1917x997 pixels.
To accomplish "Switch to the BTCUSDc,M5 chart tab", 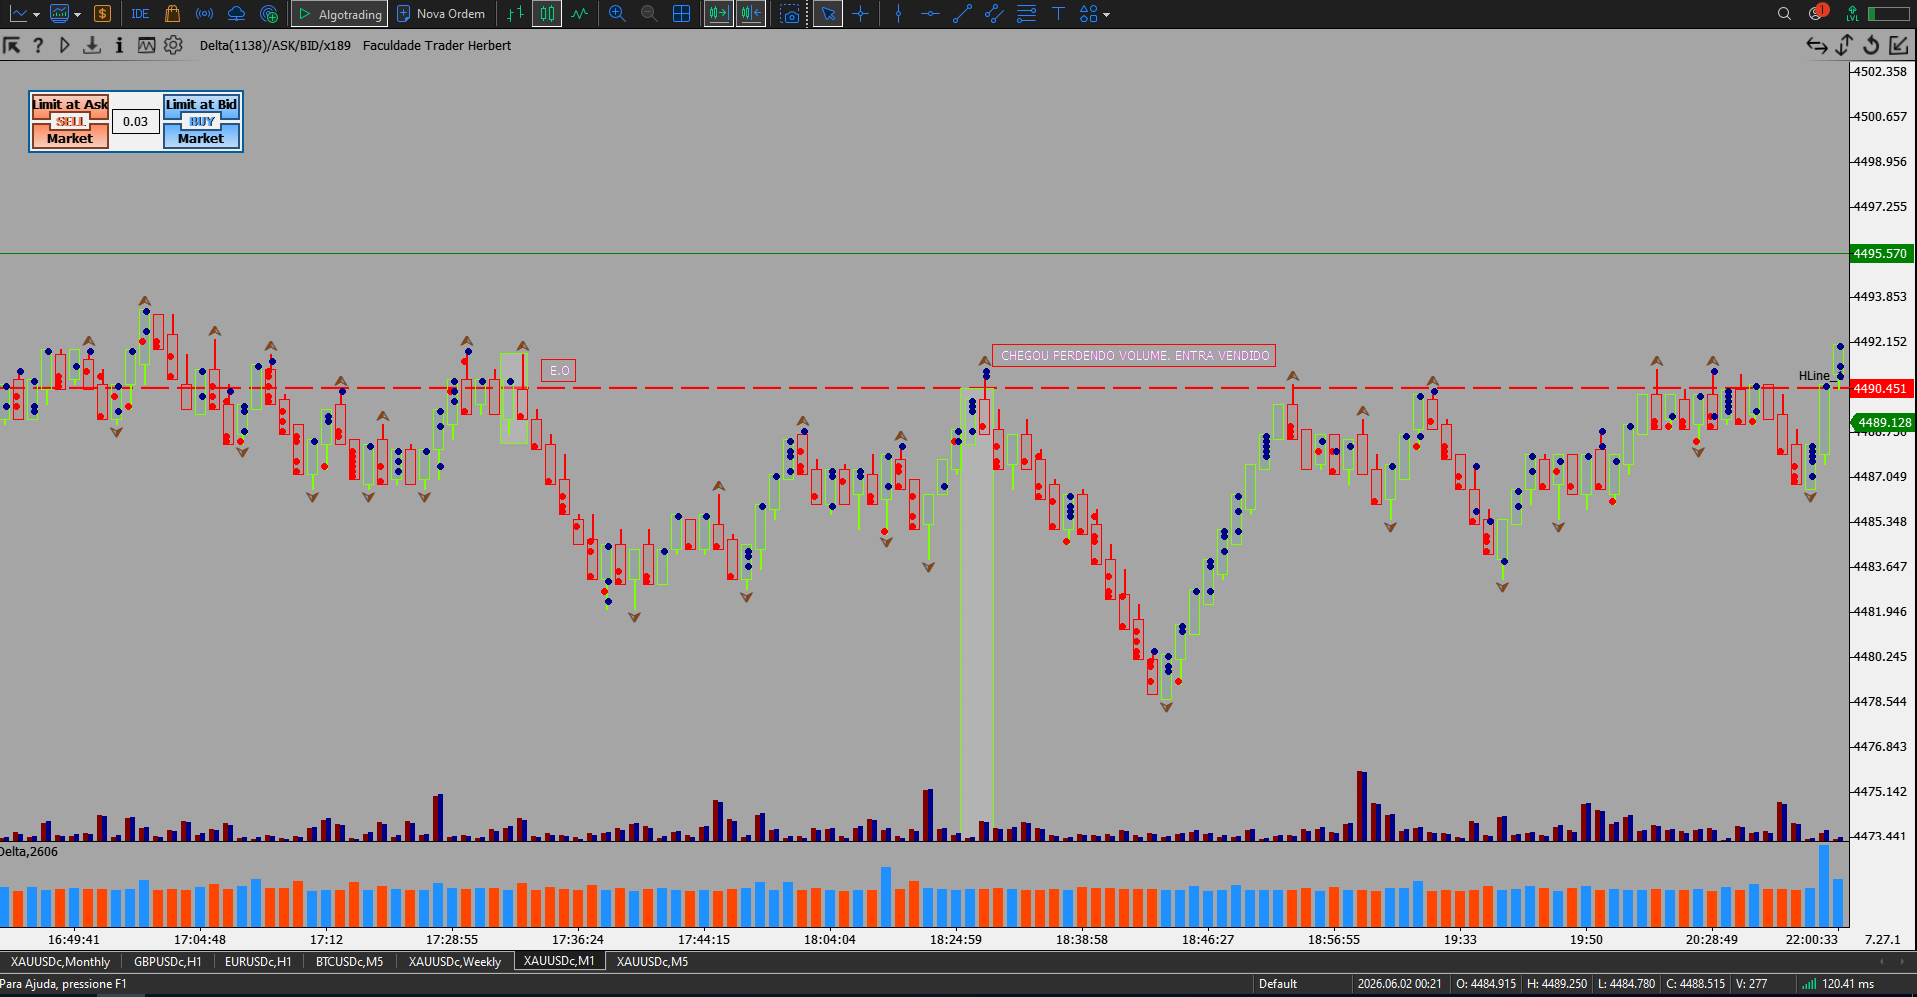I will coord(349,962).
